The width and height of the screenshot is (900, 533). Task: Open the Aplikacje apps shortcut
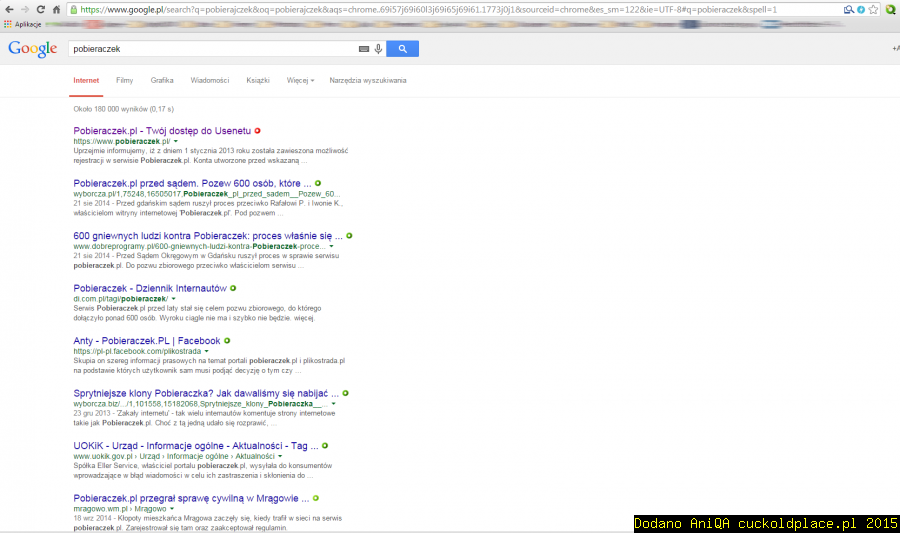pyautogui.click(x=22, y=23)
